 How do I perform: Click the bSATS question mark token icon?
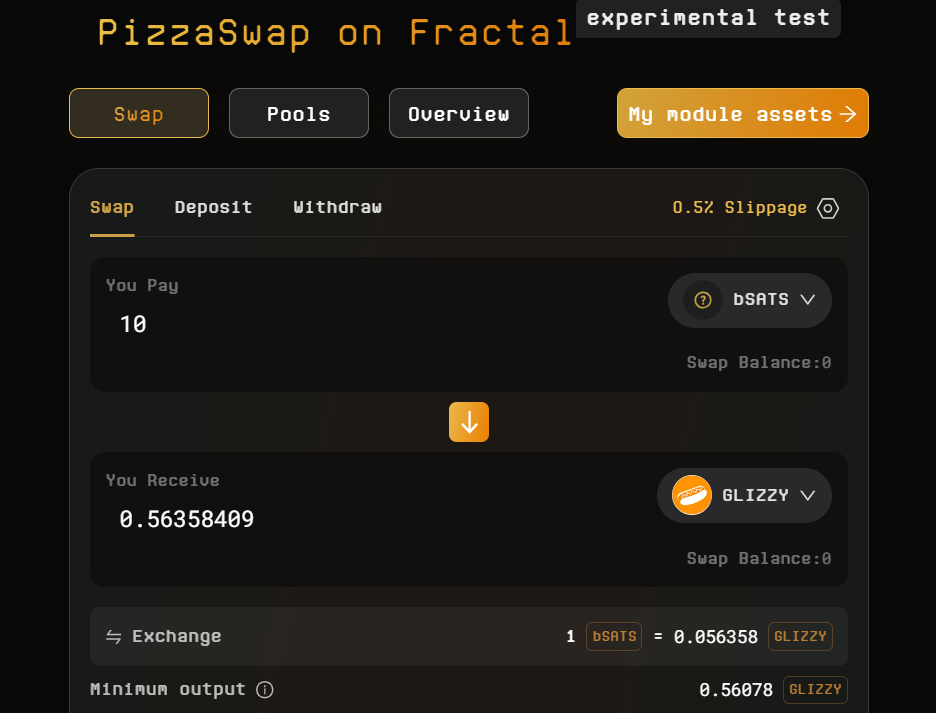pos(703,300)
